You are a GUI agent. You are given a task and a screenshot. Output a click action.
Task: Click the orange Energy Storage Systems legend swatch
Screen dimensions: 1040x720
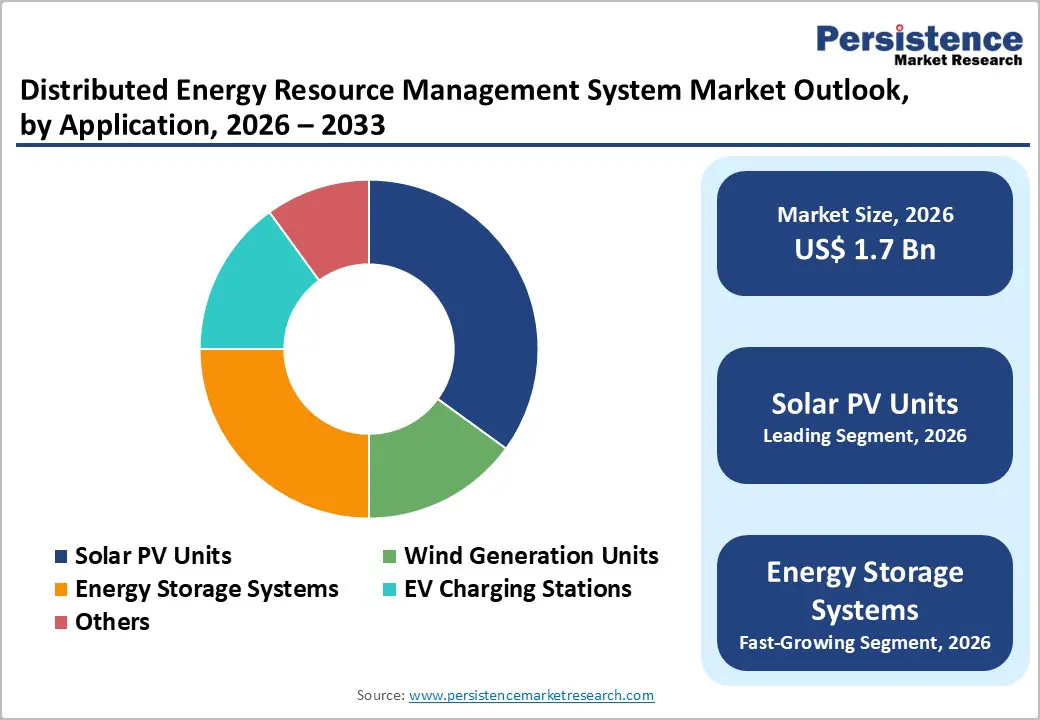pyautogui.click(x=62, y=589)
